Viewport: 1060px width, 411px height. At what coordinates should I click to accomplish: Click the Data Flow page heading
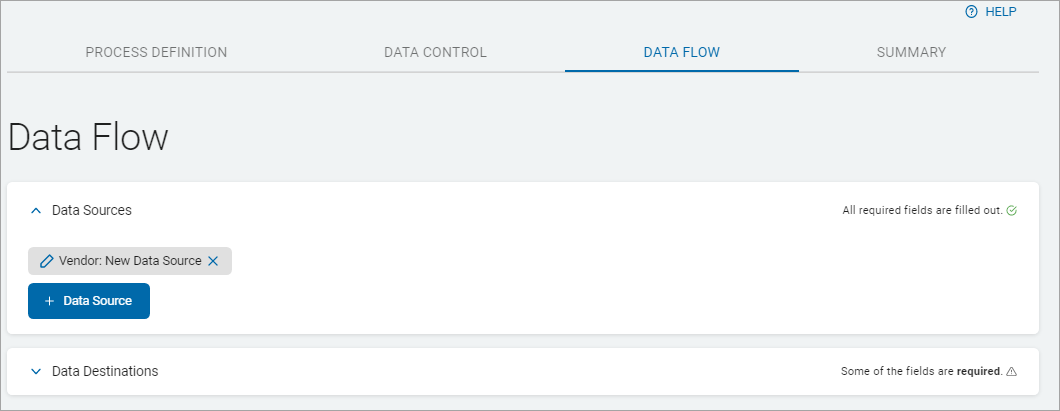coord(88,138)
